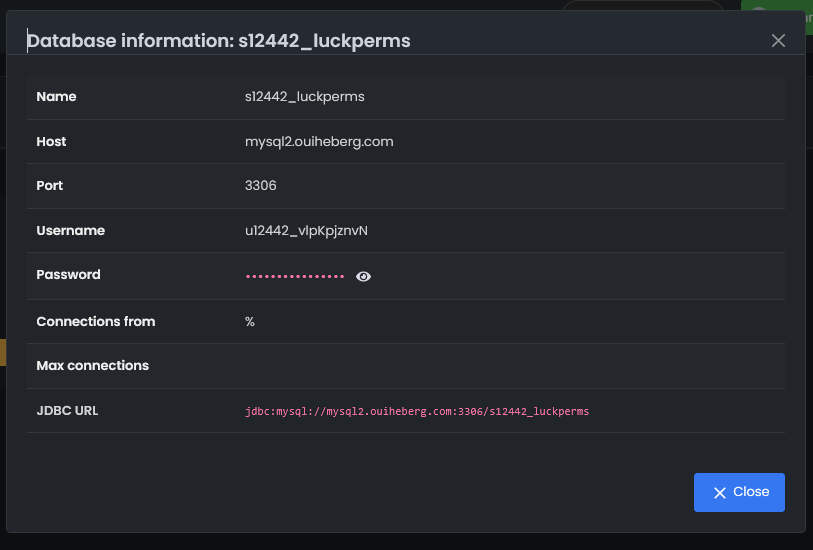
Task: Click the Database information dialog title
Action: [x=218, y=41]
